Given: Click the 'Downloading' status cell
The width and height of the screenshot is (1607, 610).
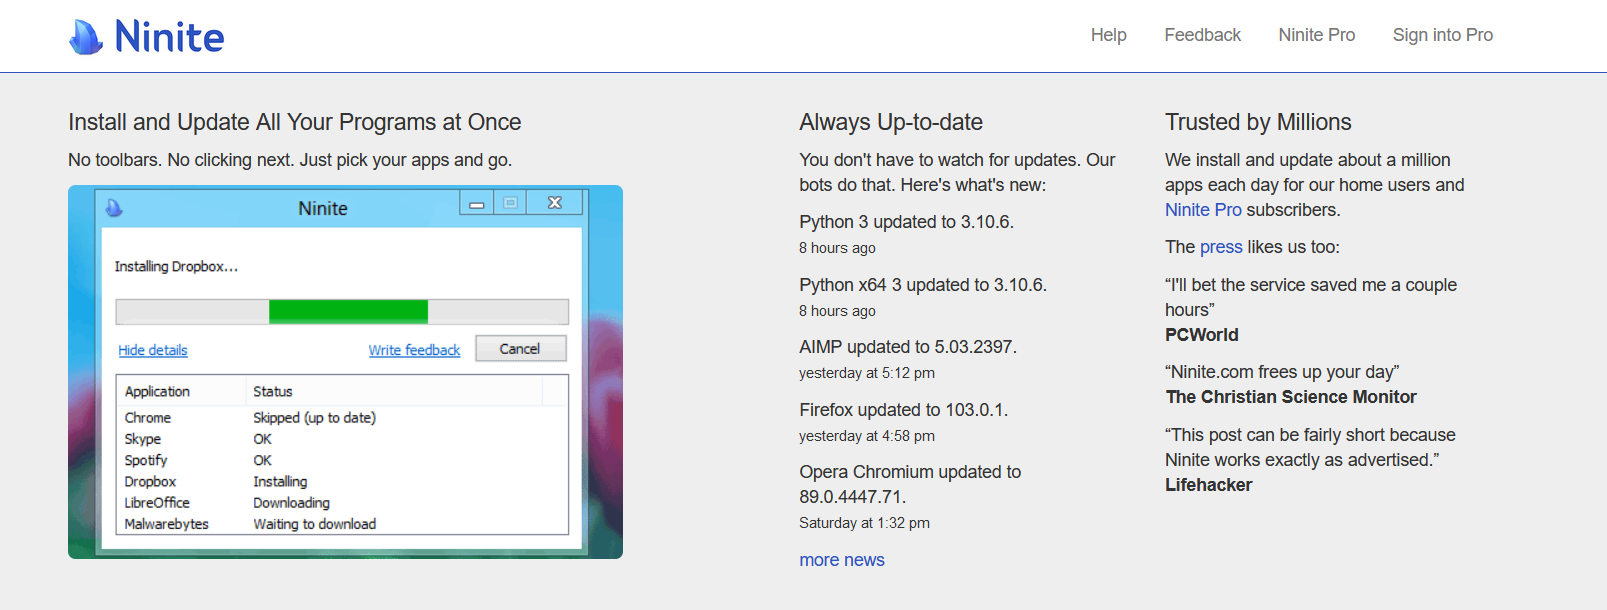Looking at the screenshot, I should coord(291,503).
